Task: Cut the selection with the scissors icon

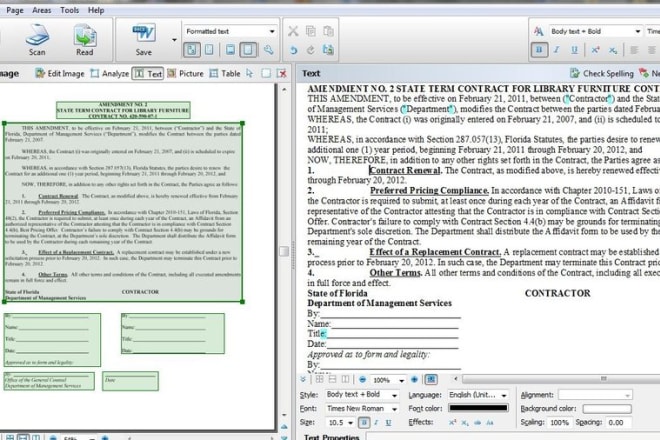Action: (x=293, y=31)
